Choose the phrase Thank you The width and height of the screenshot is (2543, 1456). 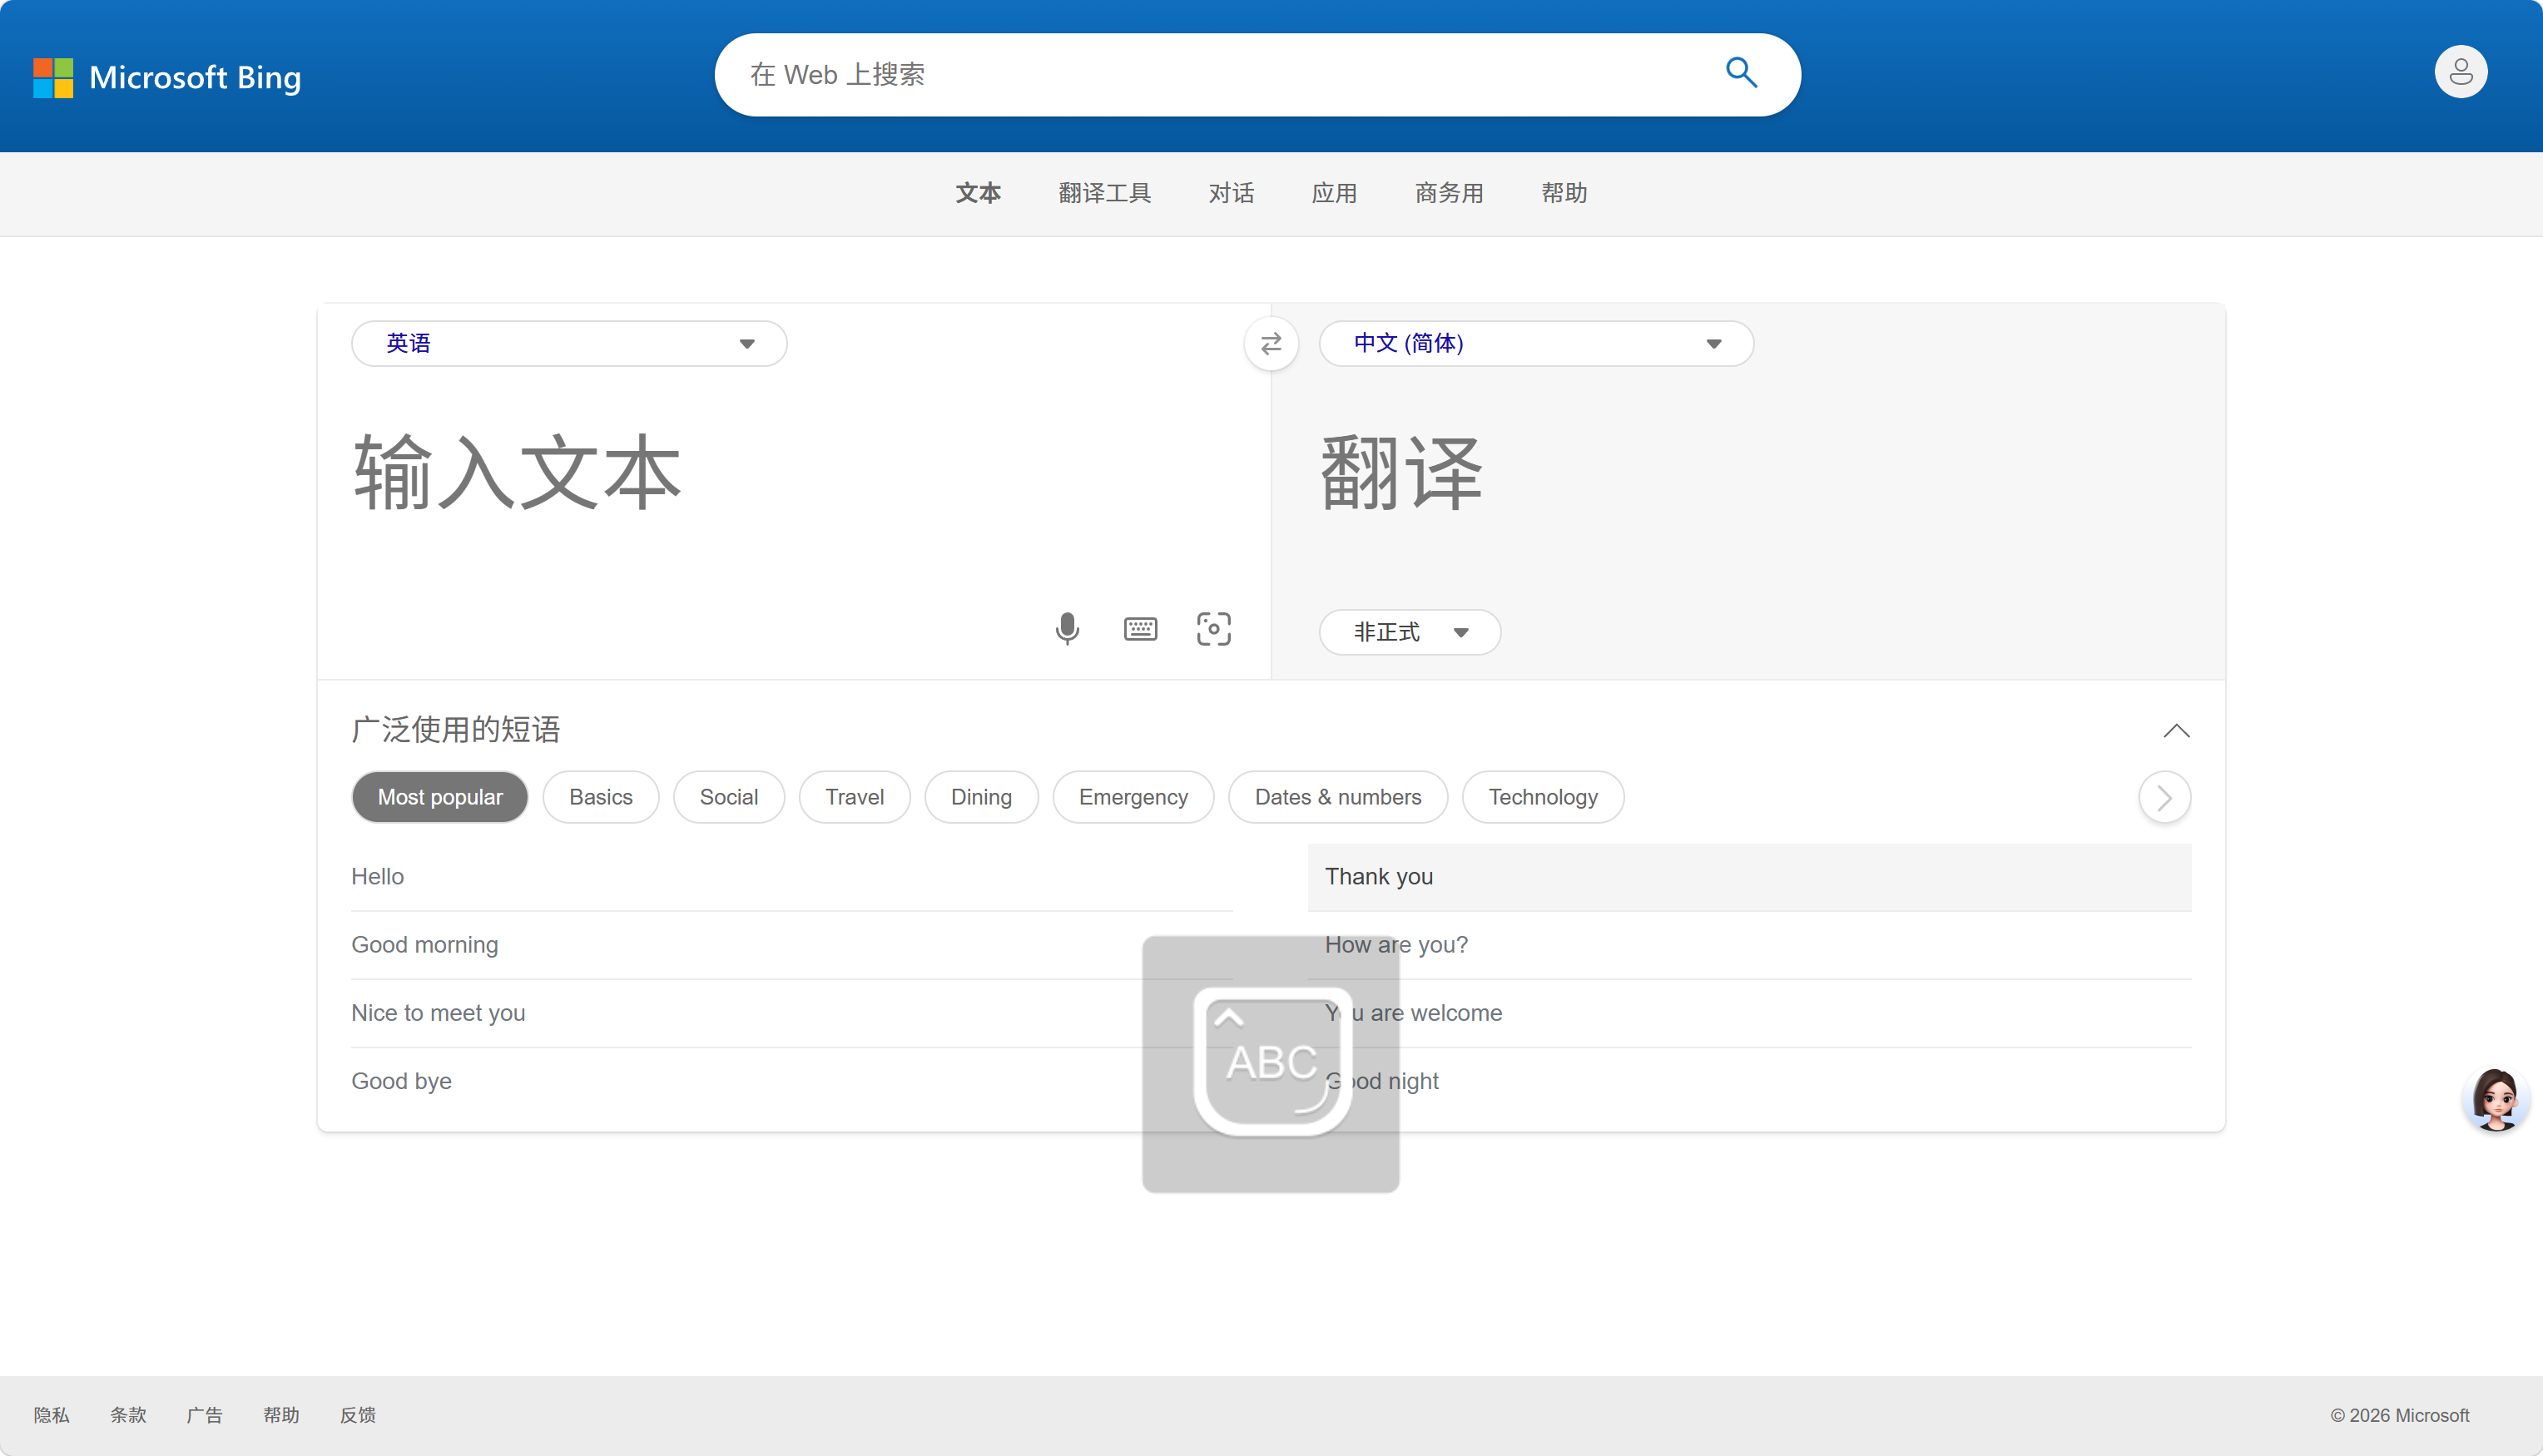click(x=1749, y=877)
